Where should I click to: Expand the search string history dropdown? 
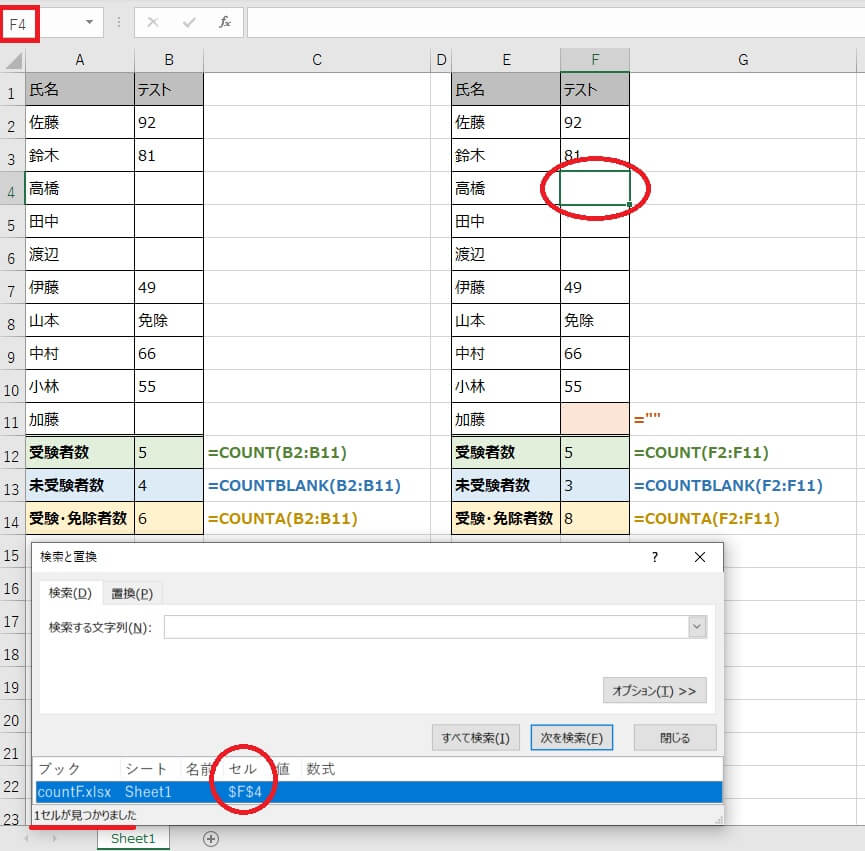(697, 627)
